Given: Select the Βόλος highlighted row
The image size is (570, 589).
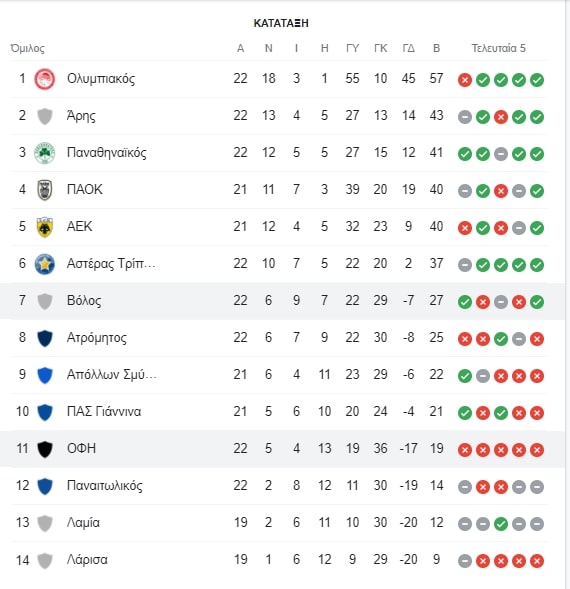Looking at the screenshot, I should point(282,301).
